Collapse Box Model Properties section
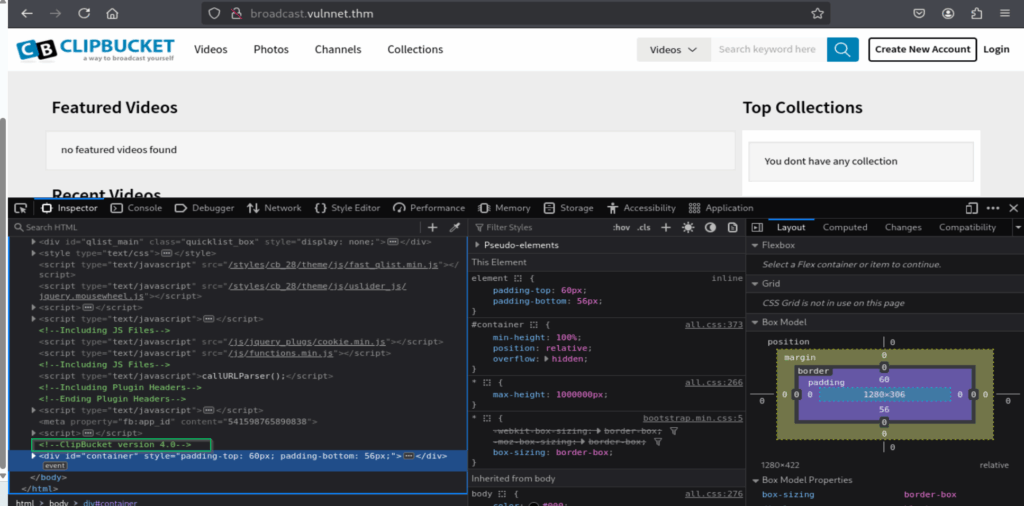 pyautogui.click(x=756, y=480)
